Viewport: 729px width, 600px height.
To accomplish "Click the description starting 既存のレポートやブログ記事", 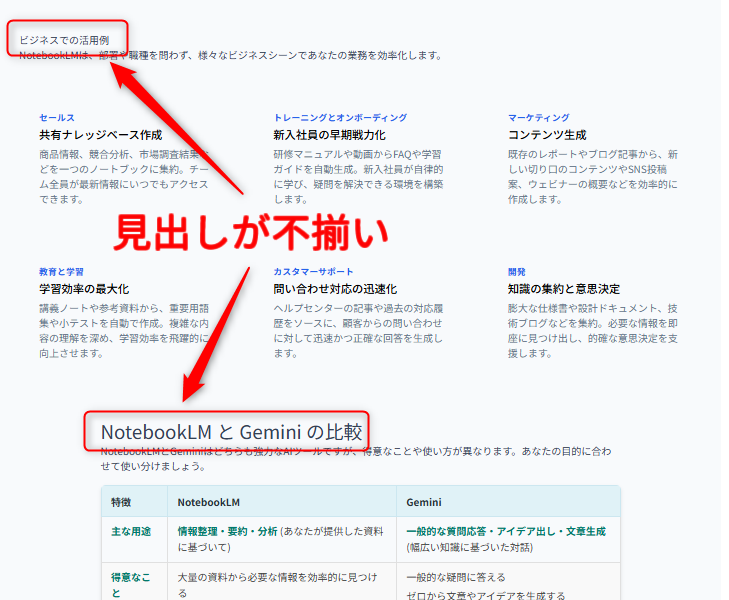I will point(593,177).
